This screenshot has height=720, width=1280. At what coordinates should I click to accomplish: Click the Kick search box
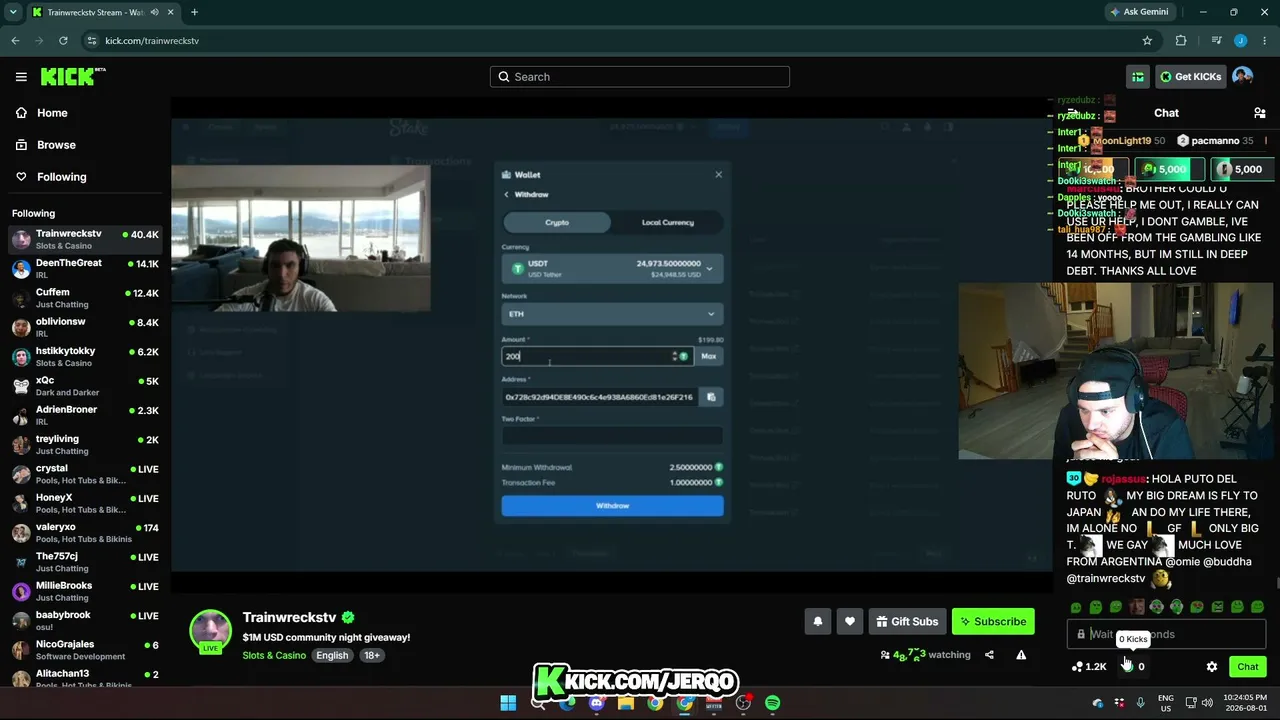tap(640, 77)
